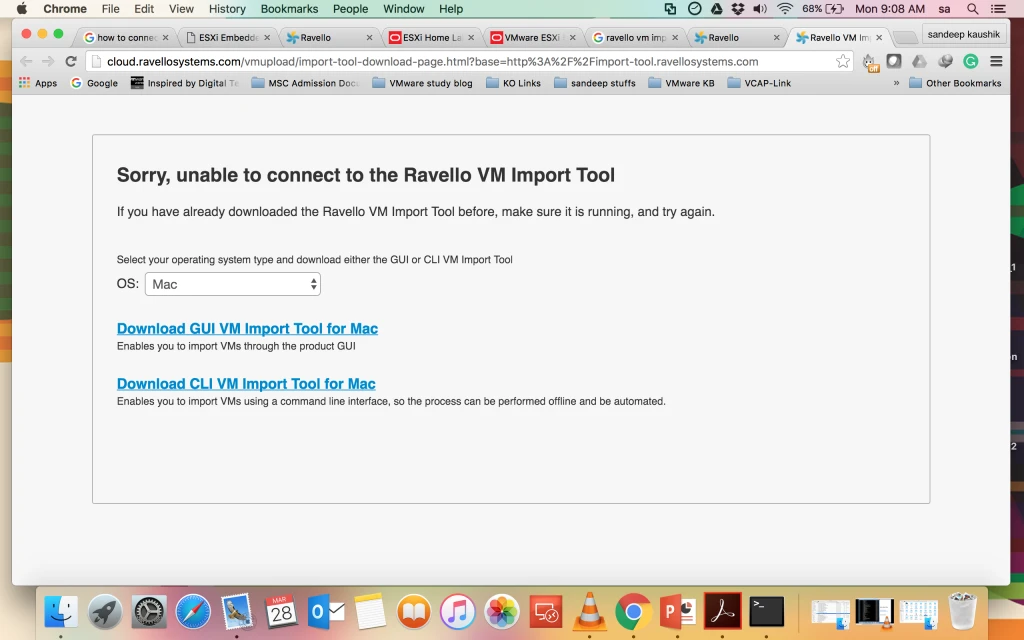Viewport: 1024px width, 640px height.
Task: Open the Chrome menu in menu bar
Action: pos(65,9)
